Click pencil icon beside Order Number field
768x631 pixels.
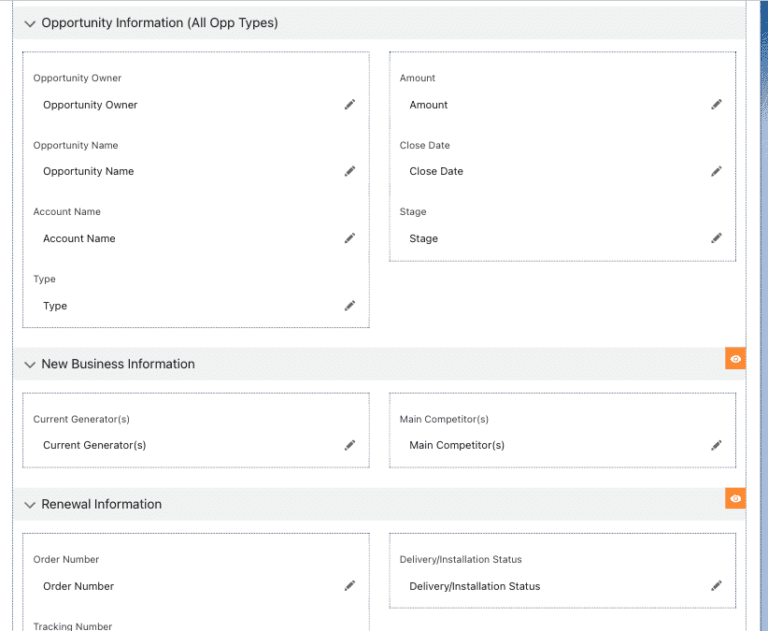pyautogui.click(x=350, y=585)
